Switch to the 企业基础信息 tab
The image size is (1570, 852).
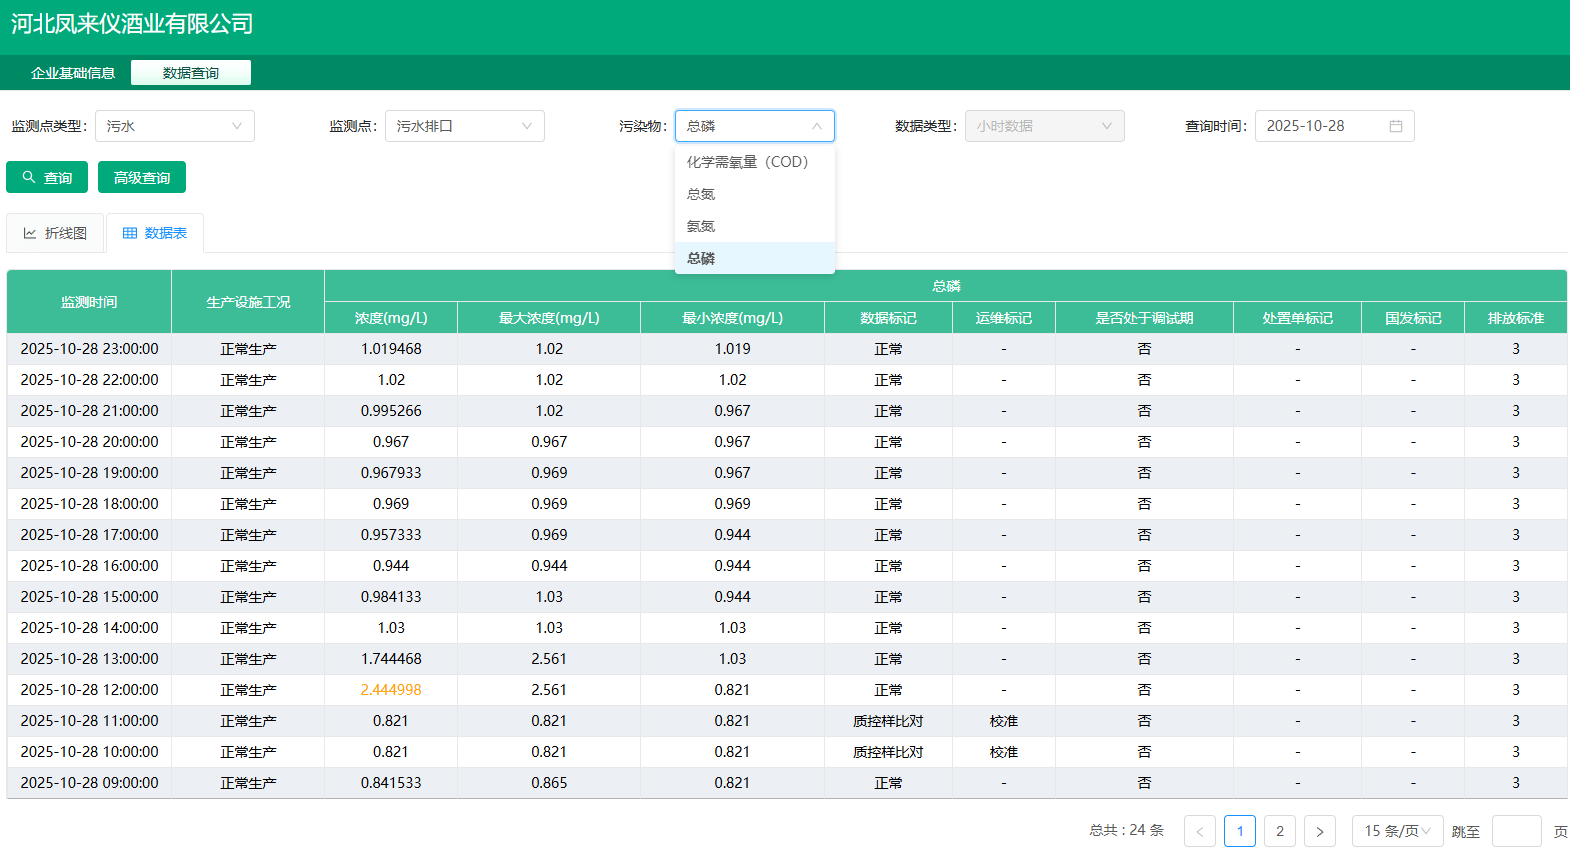73,73
